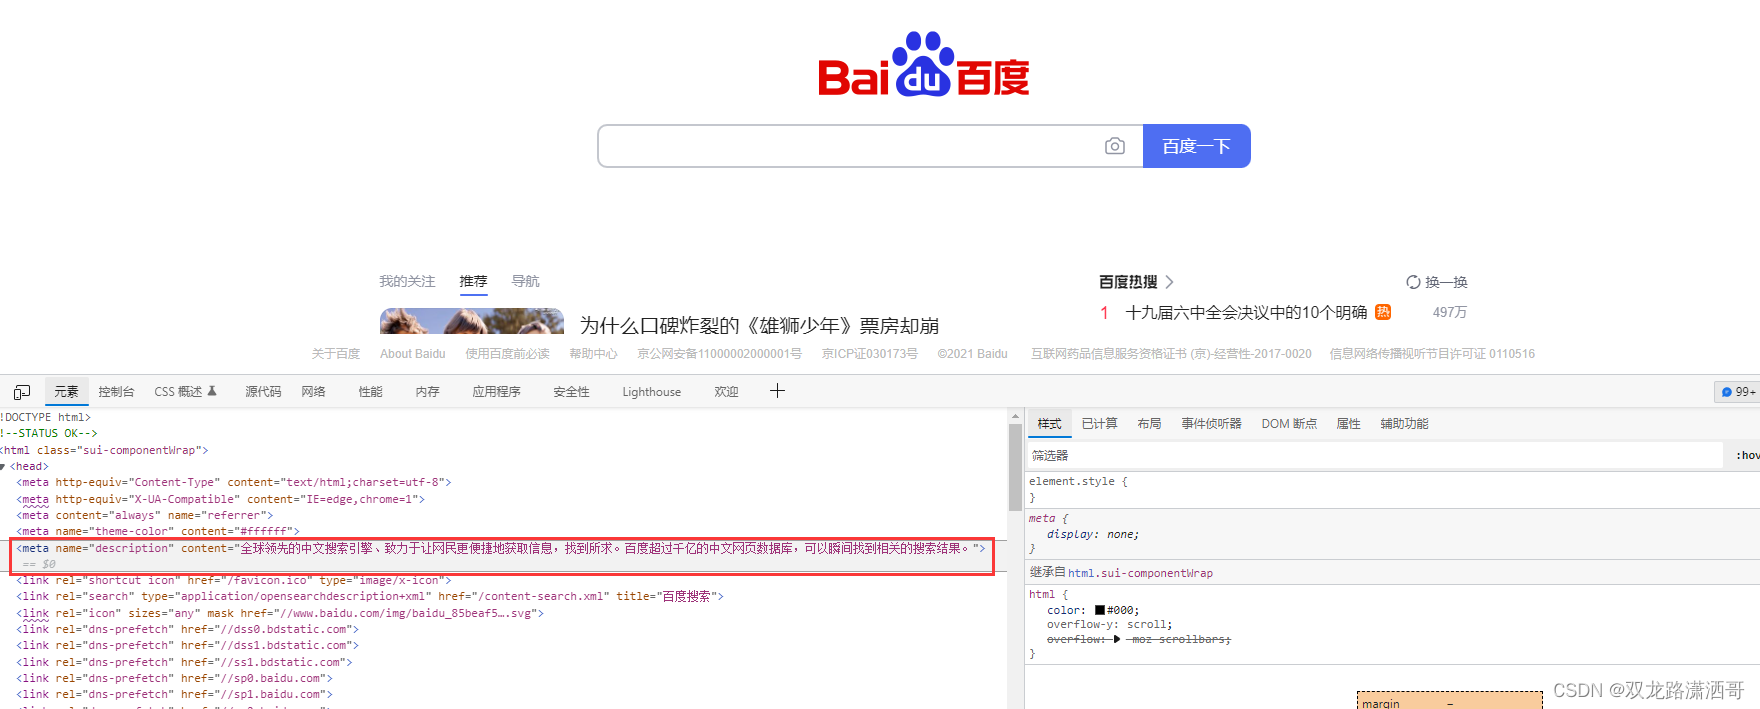1760x709 pixels.
Task: Open the 性能 tab
Action: [x=370, y=392]
